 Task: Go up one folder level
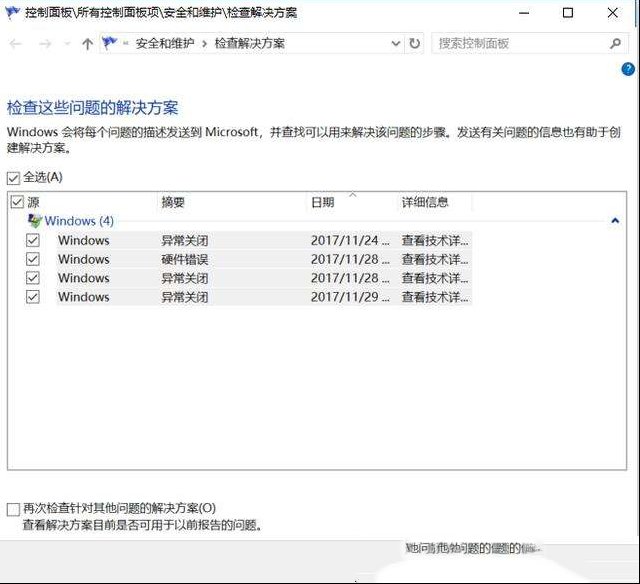[87, 43]
